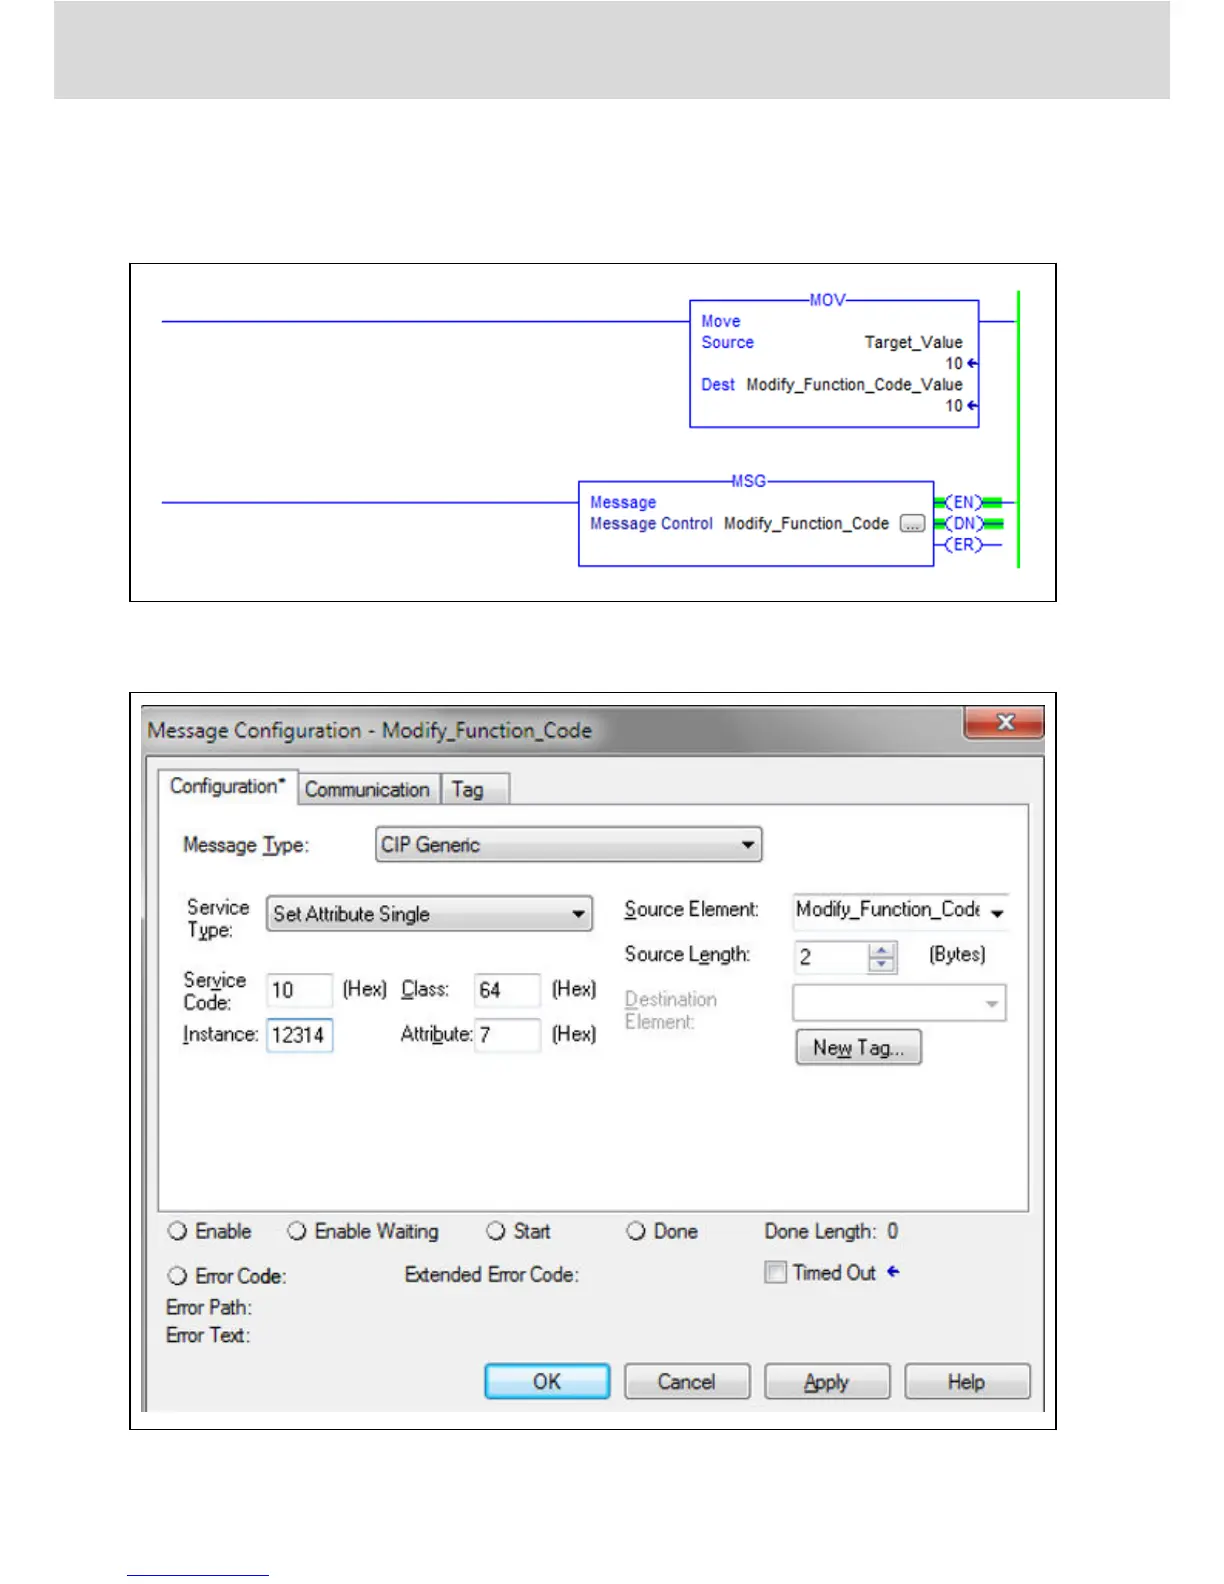Viewport: 1224px width, 1584px height.
Task: Click the Done Length value
Action: click(892, 1231)
